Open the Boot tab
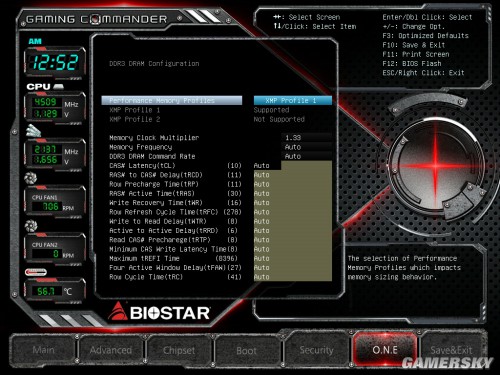The height and width of the screenshot is (375, 500). (x=247, y=350)
